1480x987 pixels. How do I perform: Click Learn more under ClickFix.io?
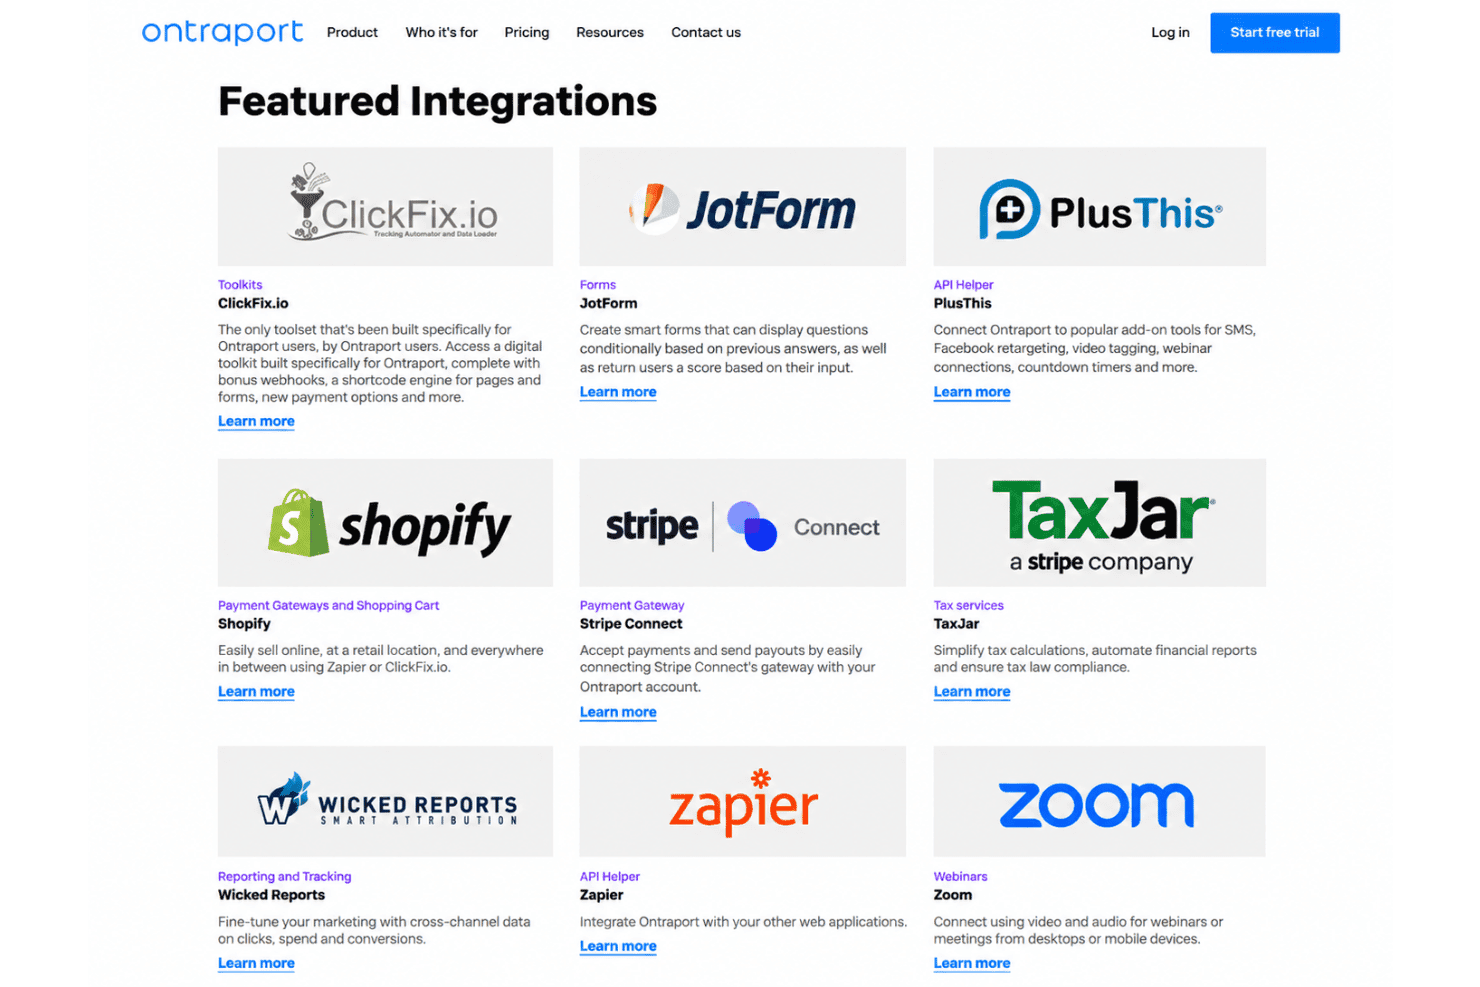point(256,421)
